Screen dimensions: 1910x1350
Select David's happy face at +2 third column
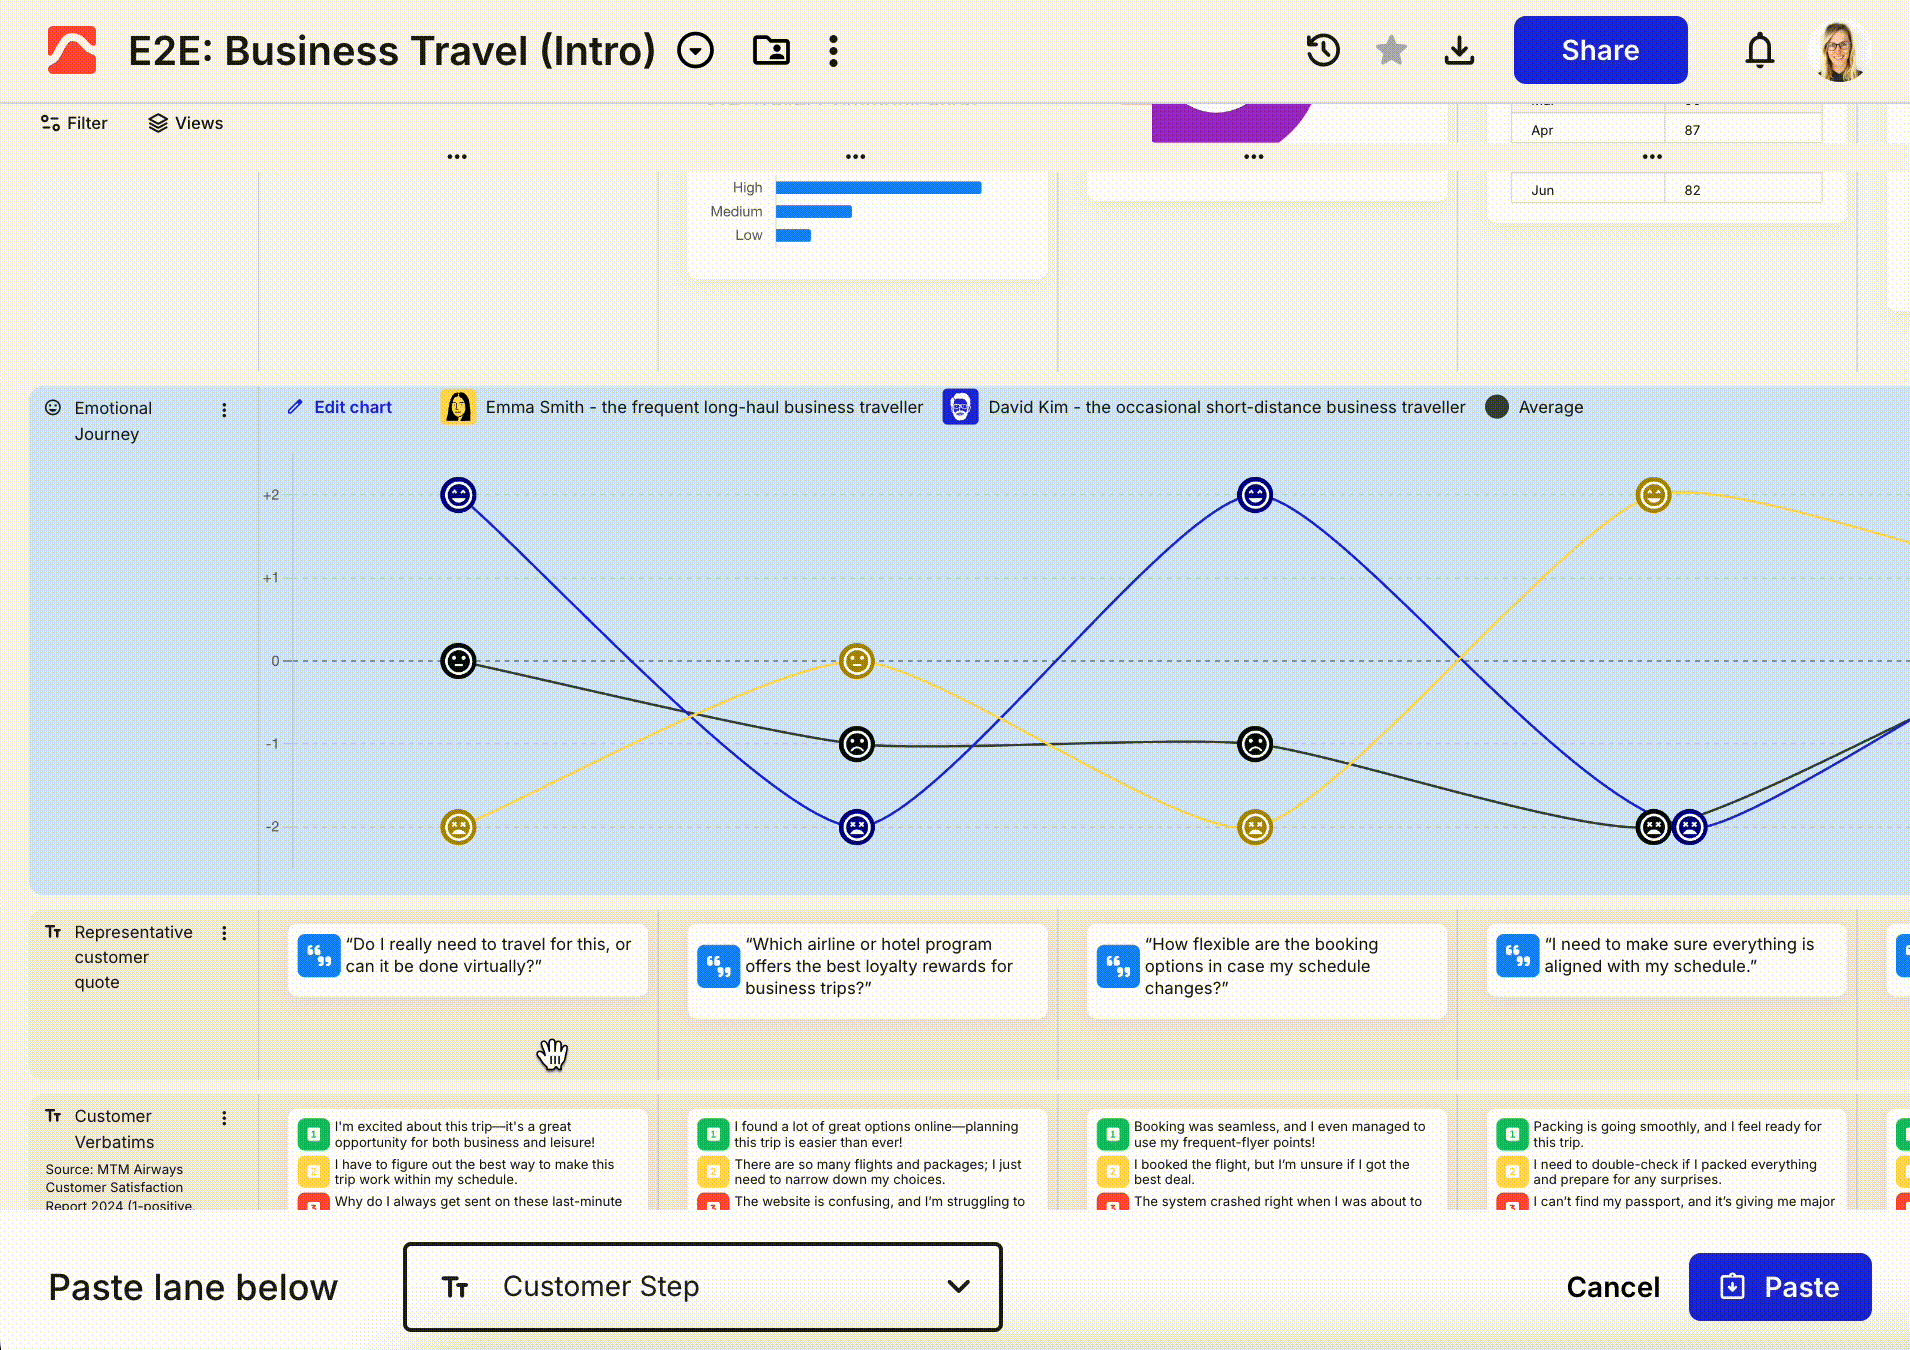tap(1255, 495)
